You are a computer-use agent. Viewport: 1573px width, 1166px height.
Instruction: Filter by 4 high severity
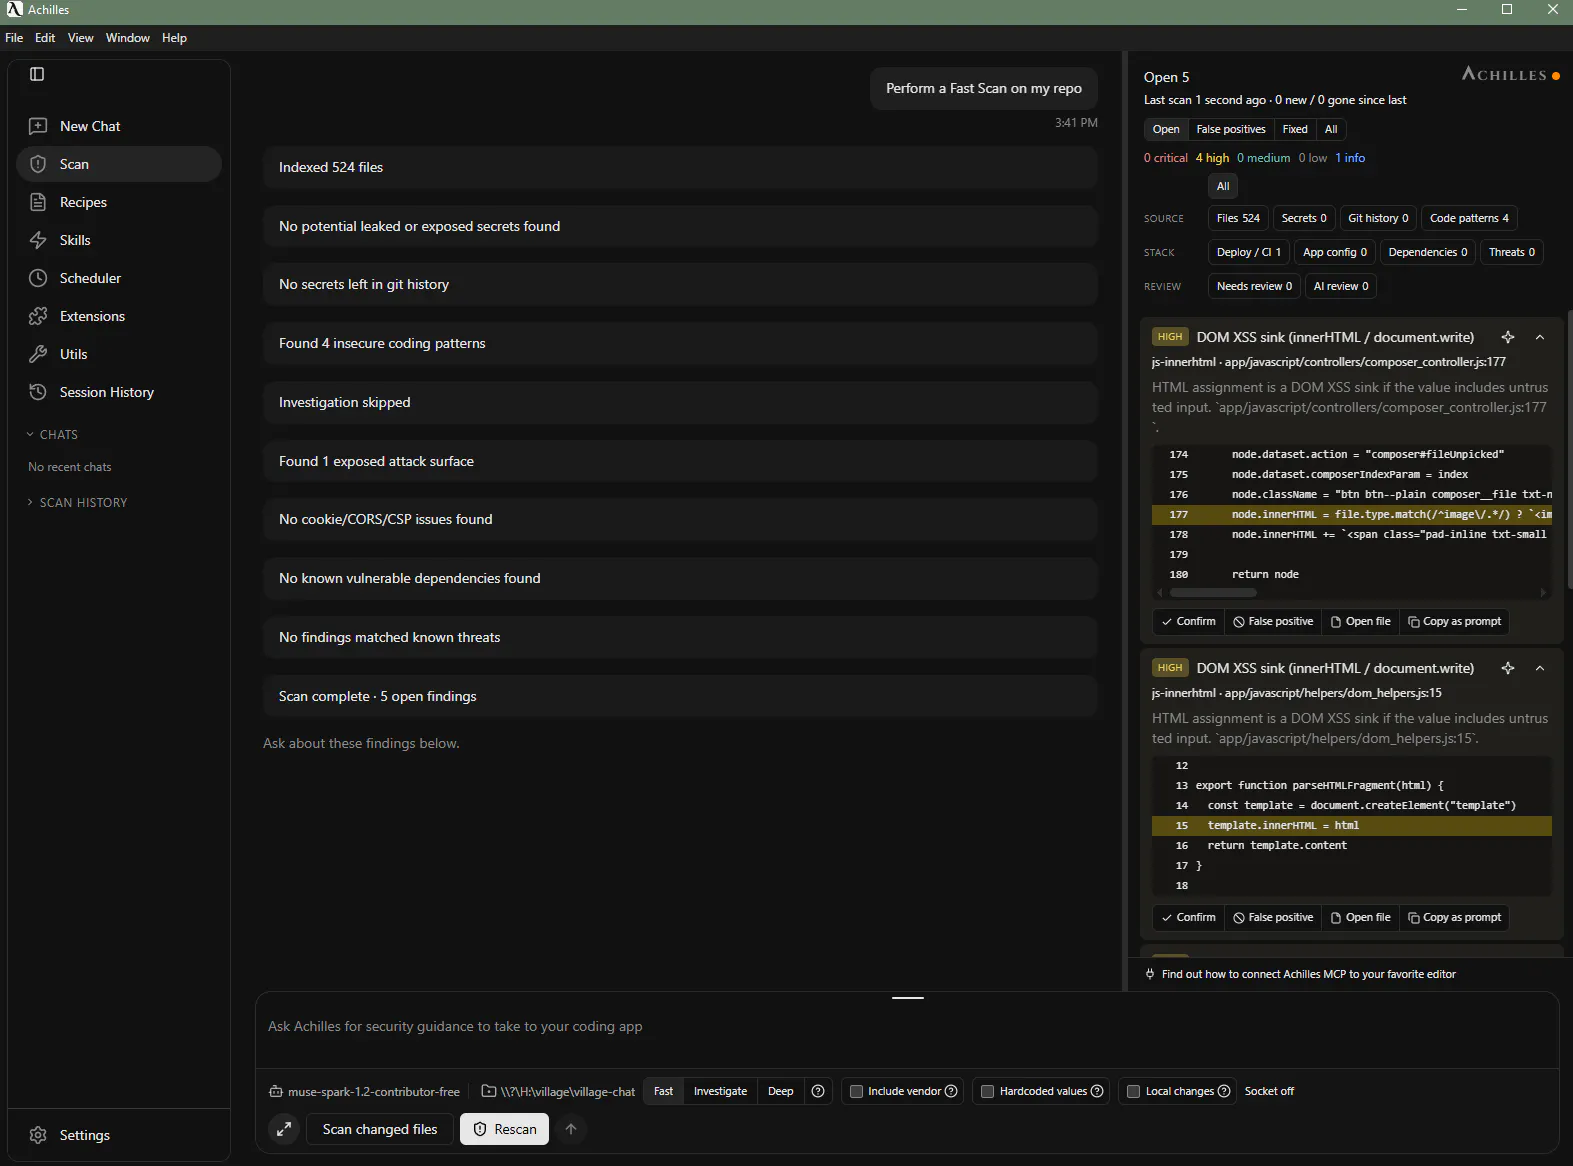1212,158
